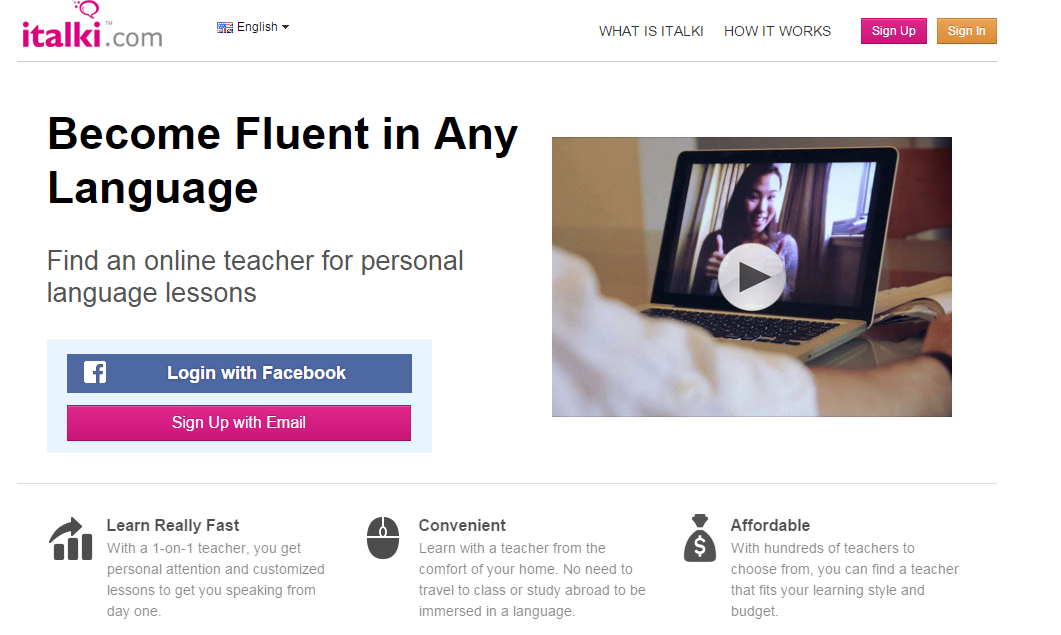1061x635 pixels.
Task: Click the Learn Really Fast heading
Action: pyautogui.click(x=173, y=525)
